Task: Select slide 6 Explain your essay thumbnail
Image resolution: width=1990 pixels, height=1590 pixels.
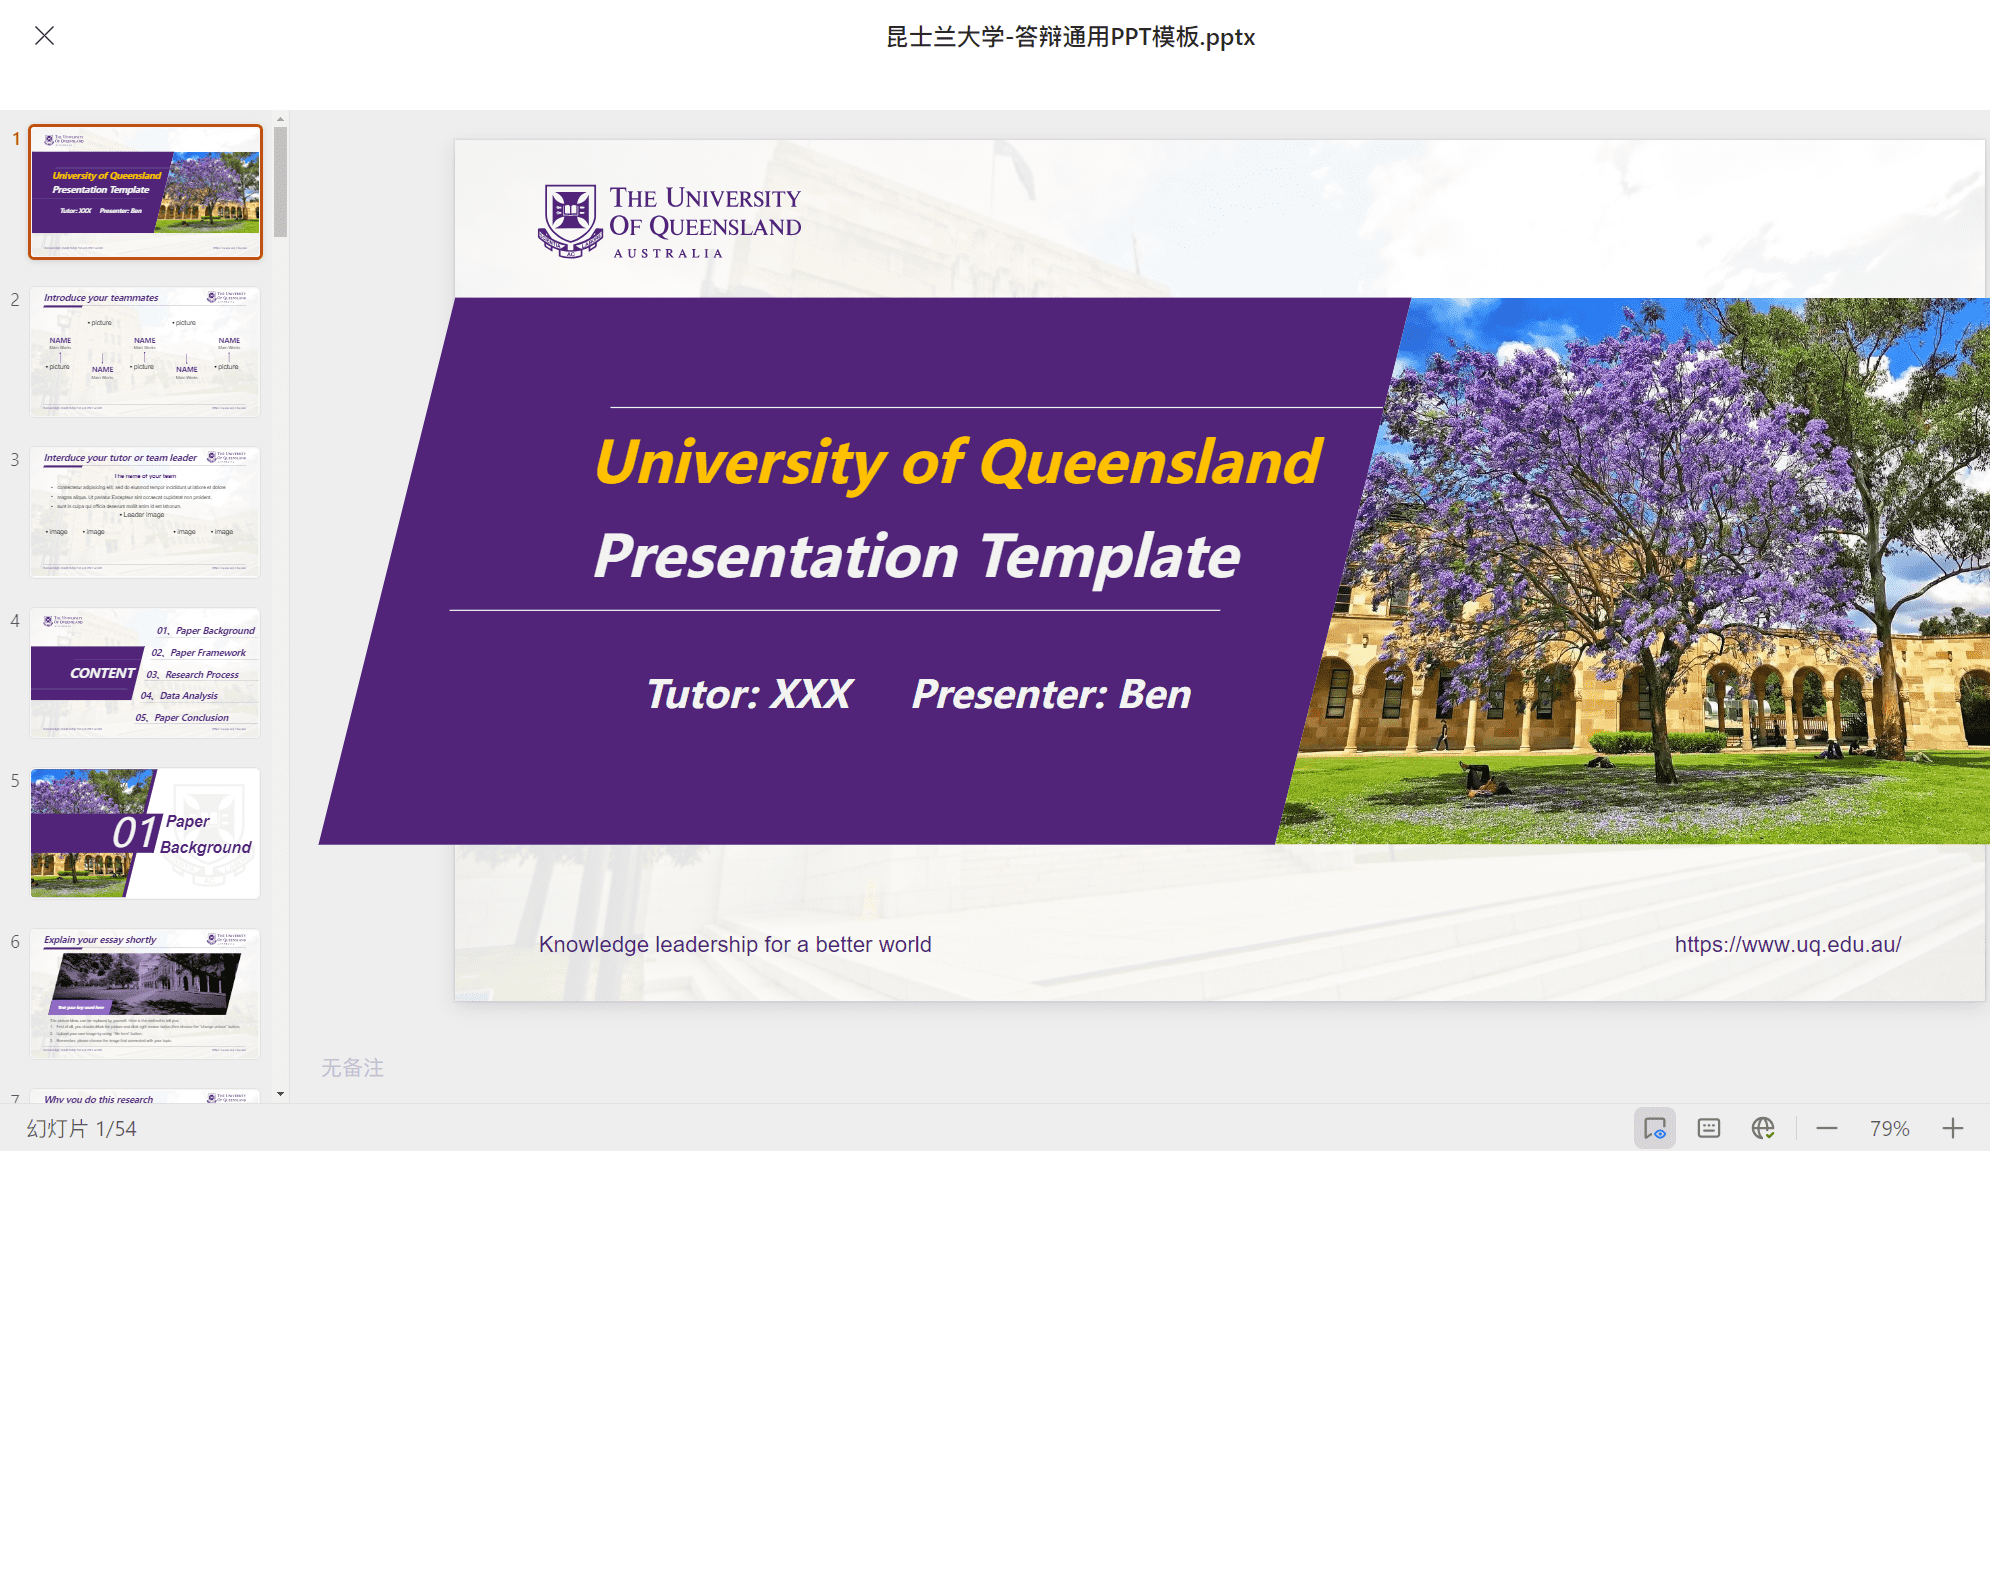Action: tap(146, 994)
